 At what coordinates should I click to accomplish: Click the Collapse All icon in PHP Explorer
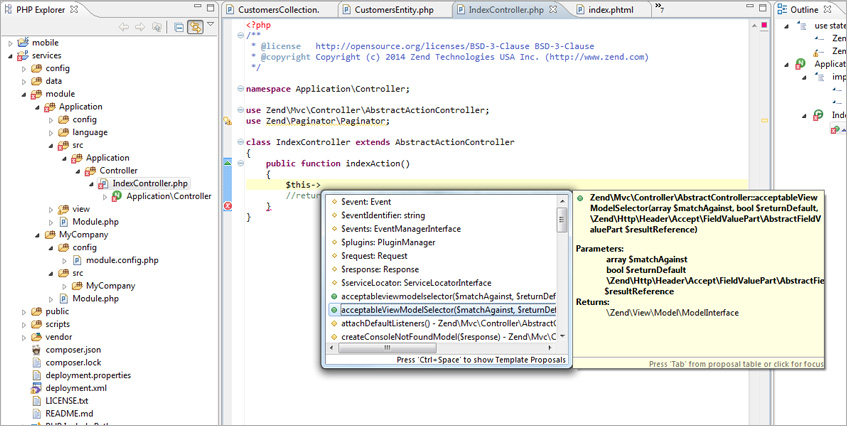[x=178, y=27]
